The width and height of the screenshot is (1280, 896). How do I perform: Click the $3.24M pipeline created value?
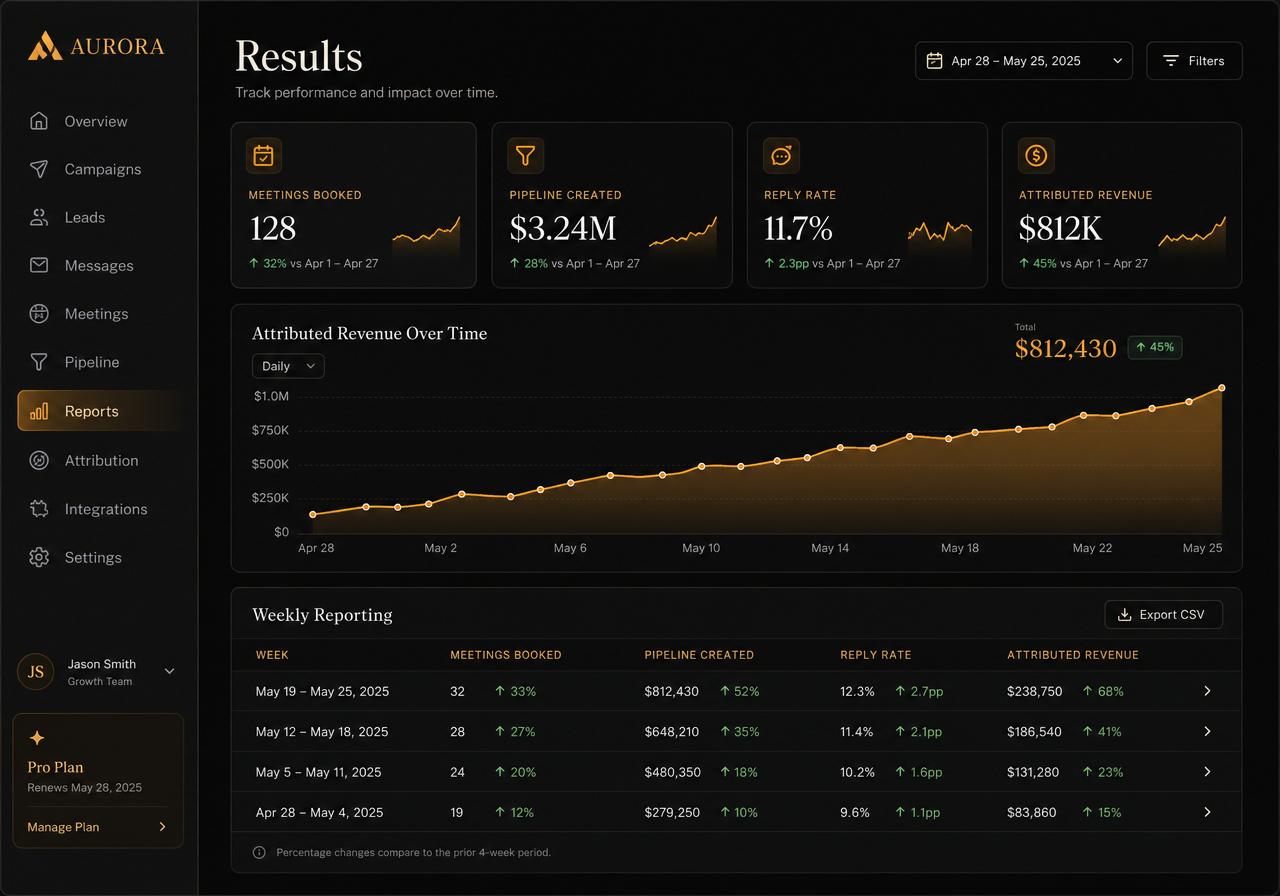coord(563,228)
